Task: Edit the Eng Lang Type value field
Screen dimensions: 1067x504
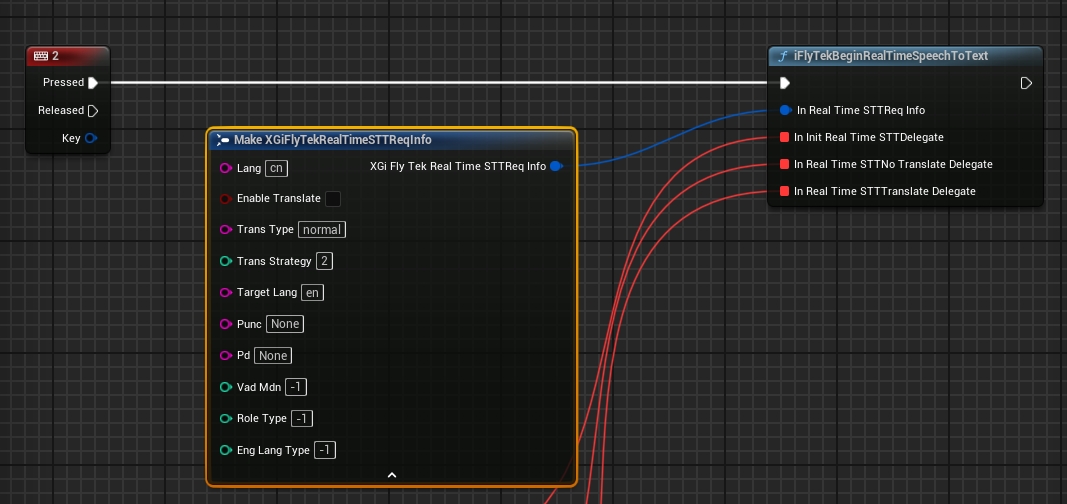Action: [325, 450]
